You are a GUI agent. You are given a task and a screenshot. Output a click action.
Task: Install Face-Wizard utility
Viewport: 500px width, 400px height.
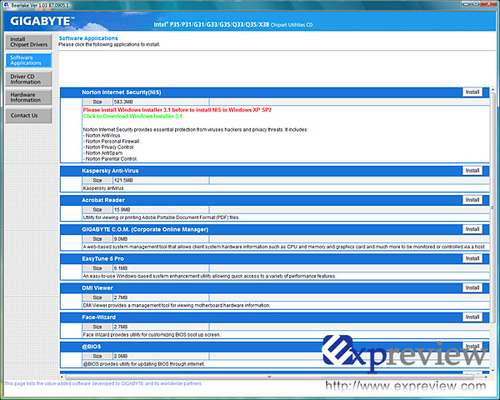(472, 317)
